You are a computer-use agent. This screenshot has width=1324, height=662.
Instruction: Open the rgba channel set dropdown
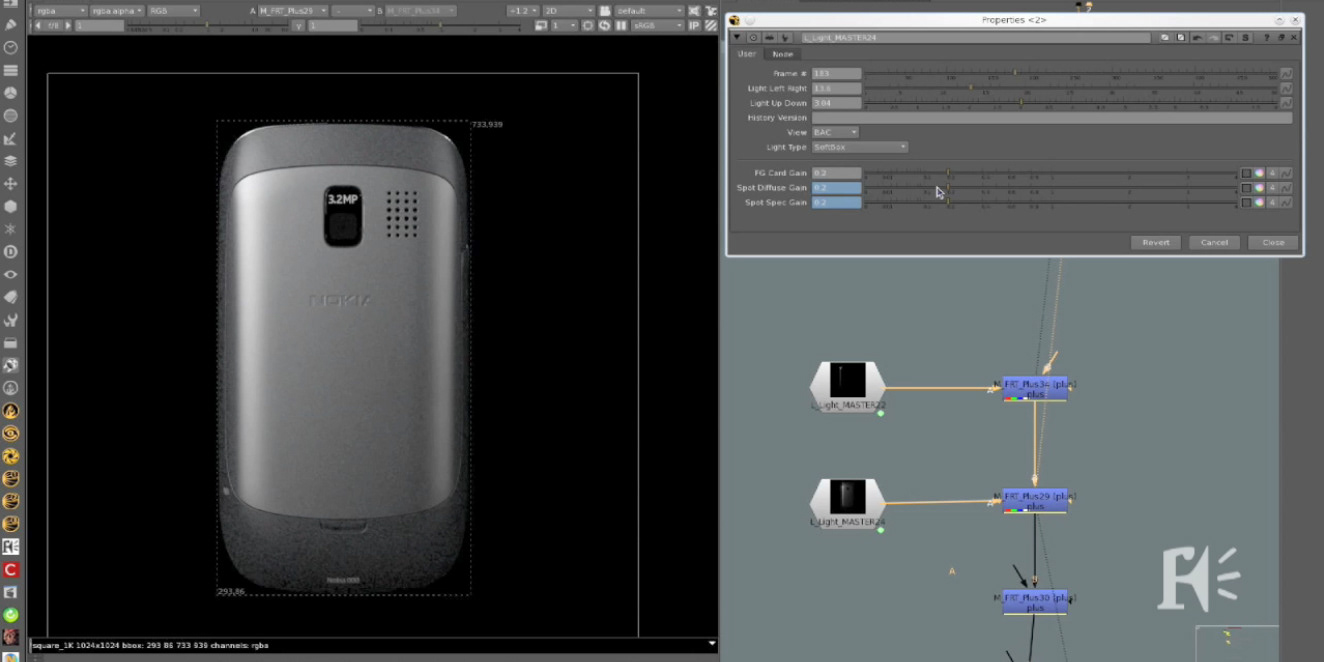[x=59, y=11]
